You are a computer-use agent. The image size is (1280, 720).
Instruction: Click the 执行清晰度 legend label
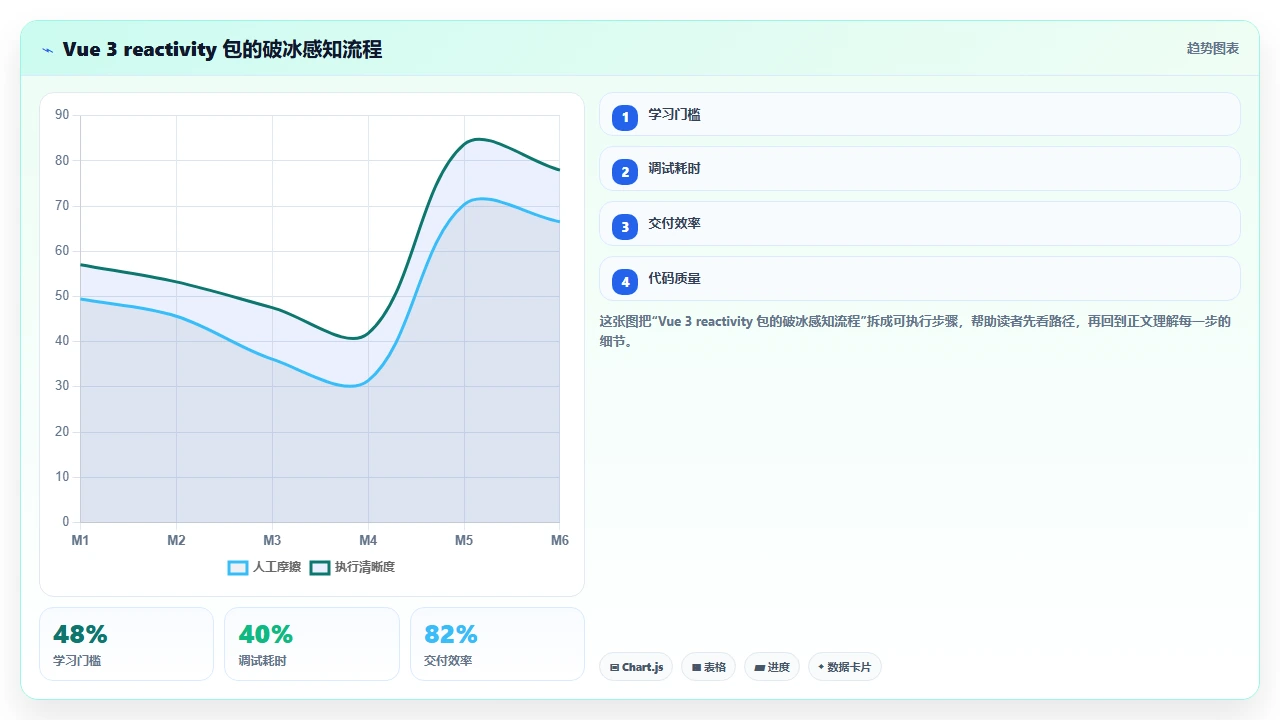[365, 567]
